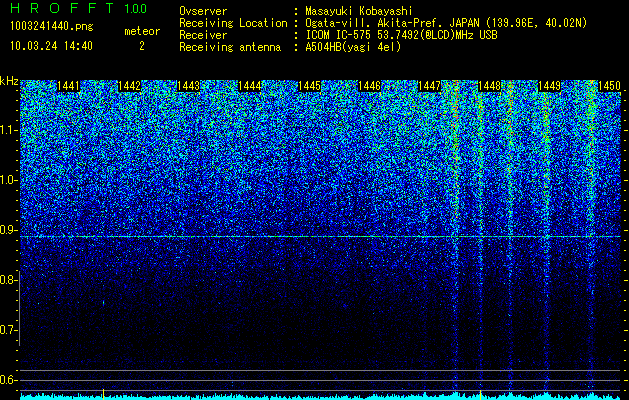This screenshot has width=629, height=400.
Task: Click the Ovserver label
Action: click(x=203, y=11)
